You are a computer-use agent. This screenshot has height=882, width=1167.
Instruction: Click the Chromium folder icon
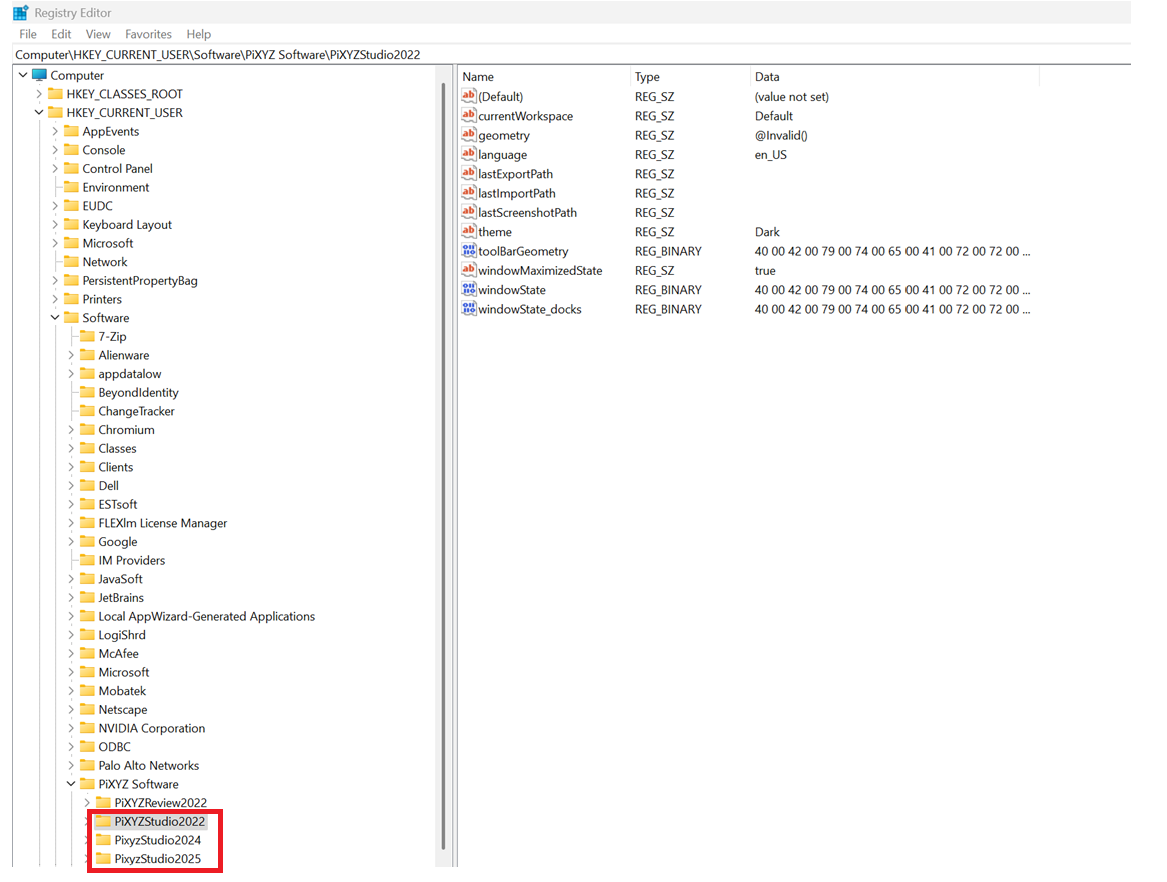[x=87, y=429]
